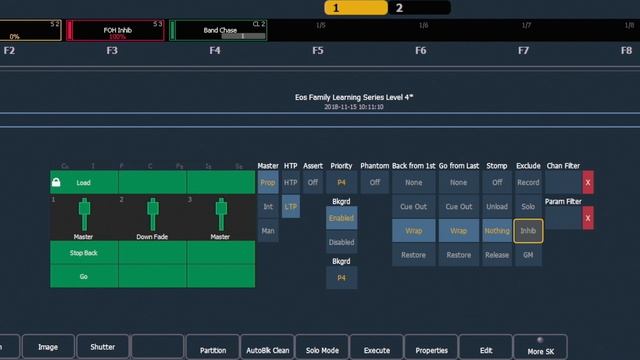640x360 pixels.
Task: Toggle Exclude from Record
Action: pyautogui.click(x=528, y=182)
